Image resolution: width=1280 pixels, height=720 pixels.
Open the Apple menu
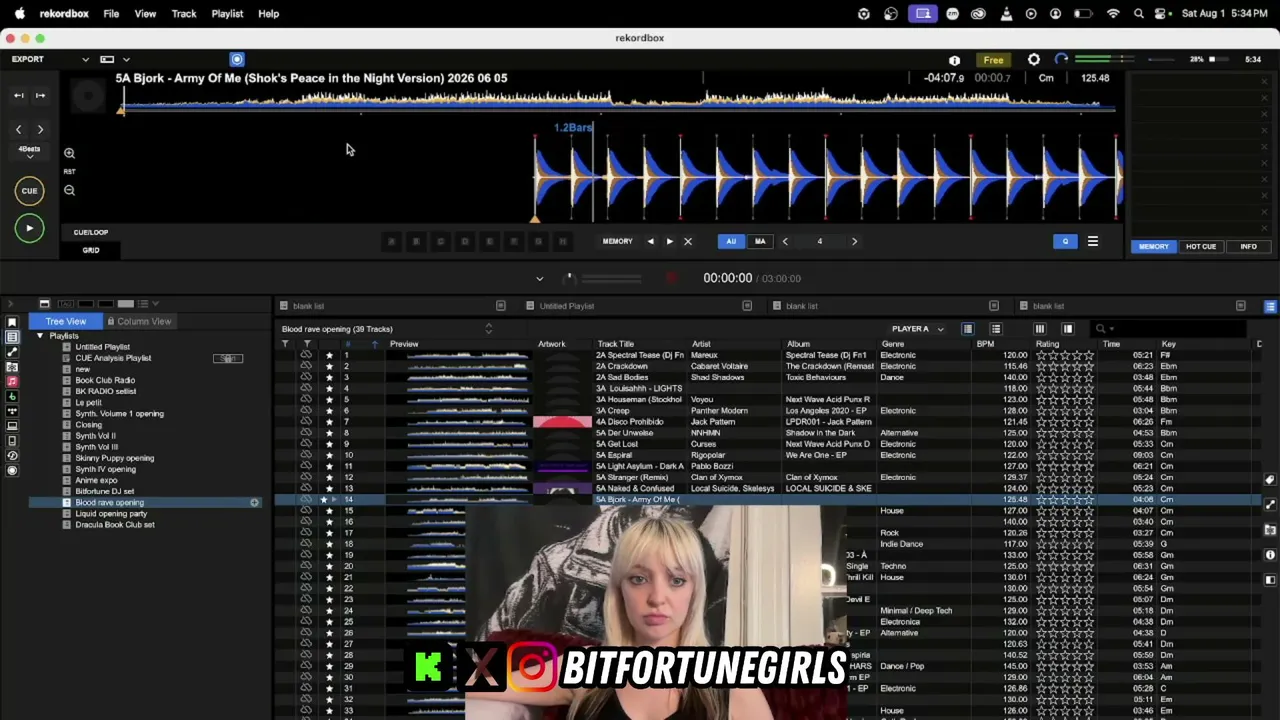click(x=19, y=14)
